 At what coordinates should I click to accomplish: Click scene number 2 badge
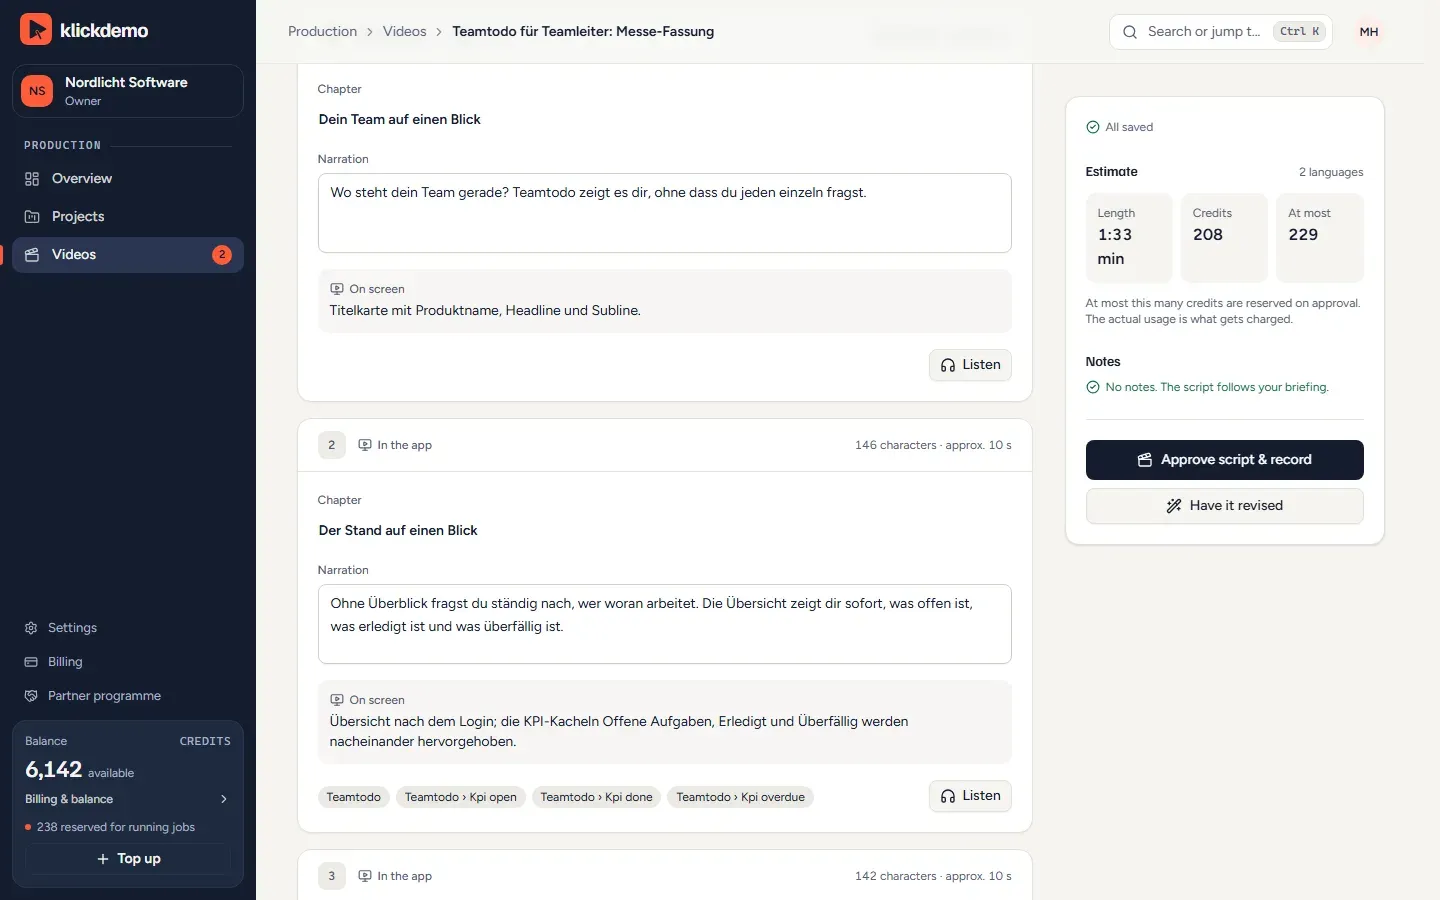point(332,445)
